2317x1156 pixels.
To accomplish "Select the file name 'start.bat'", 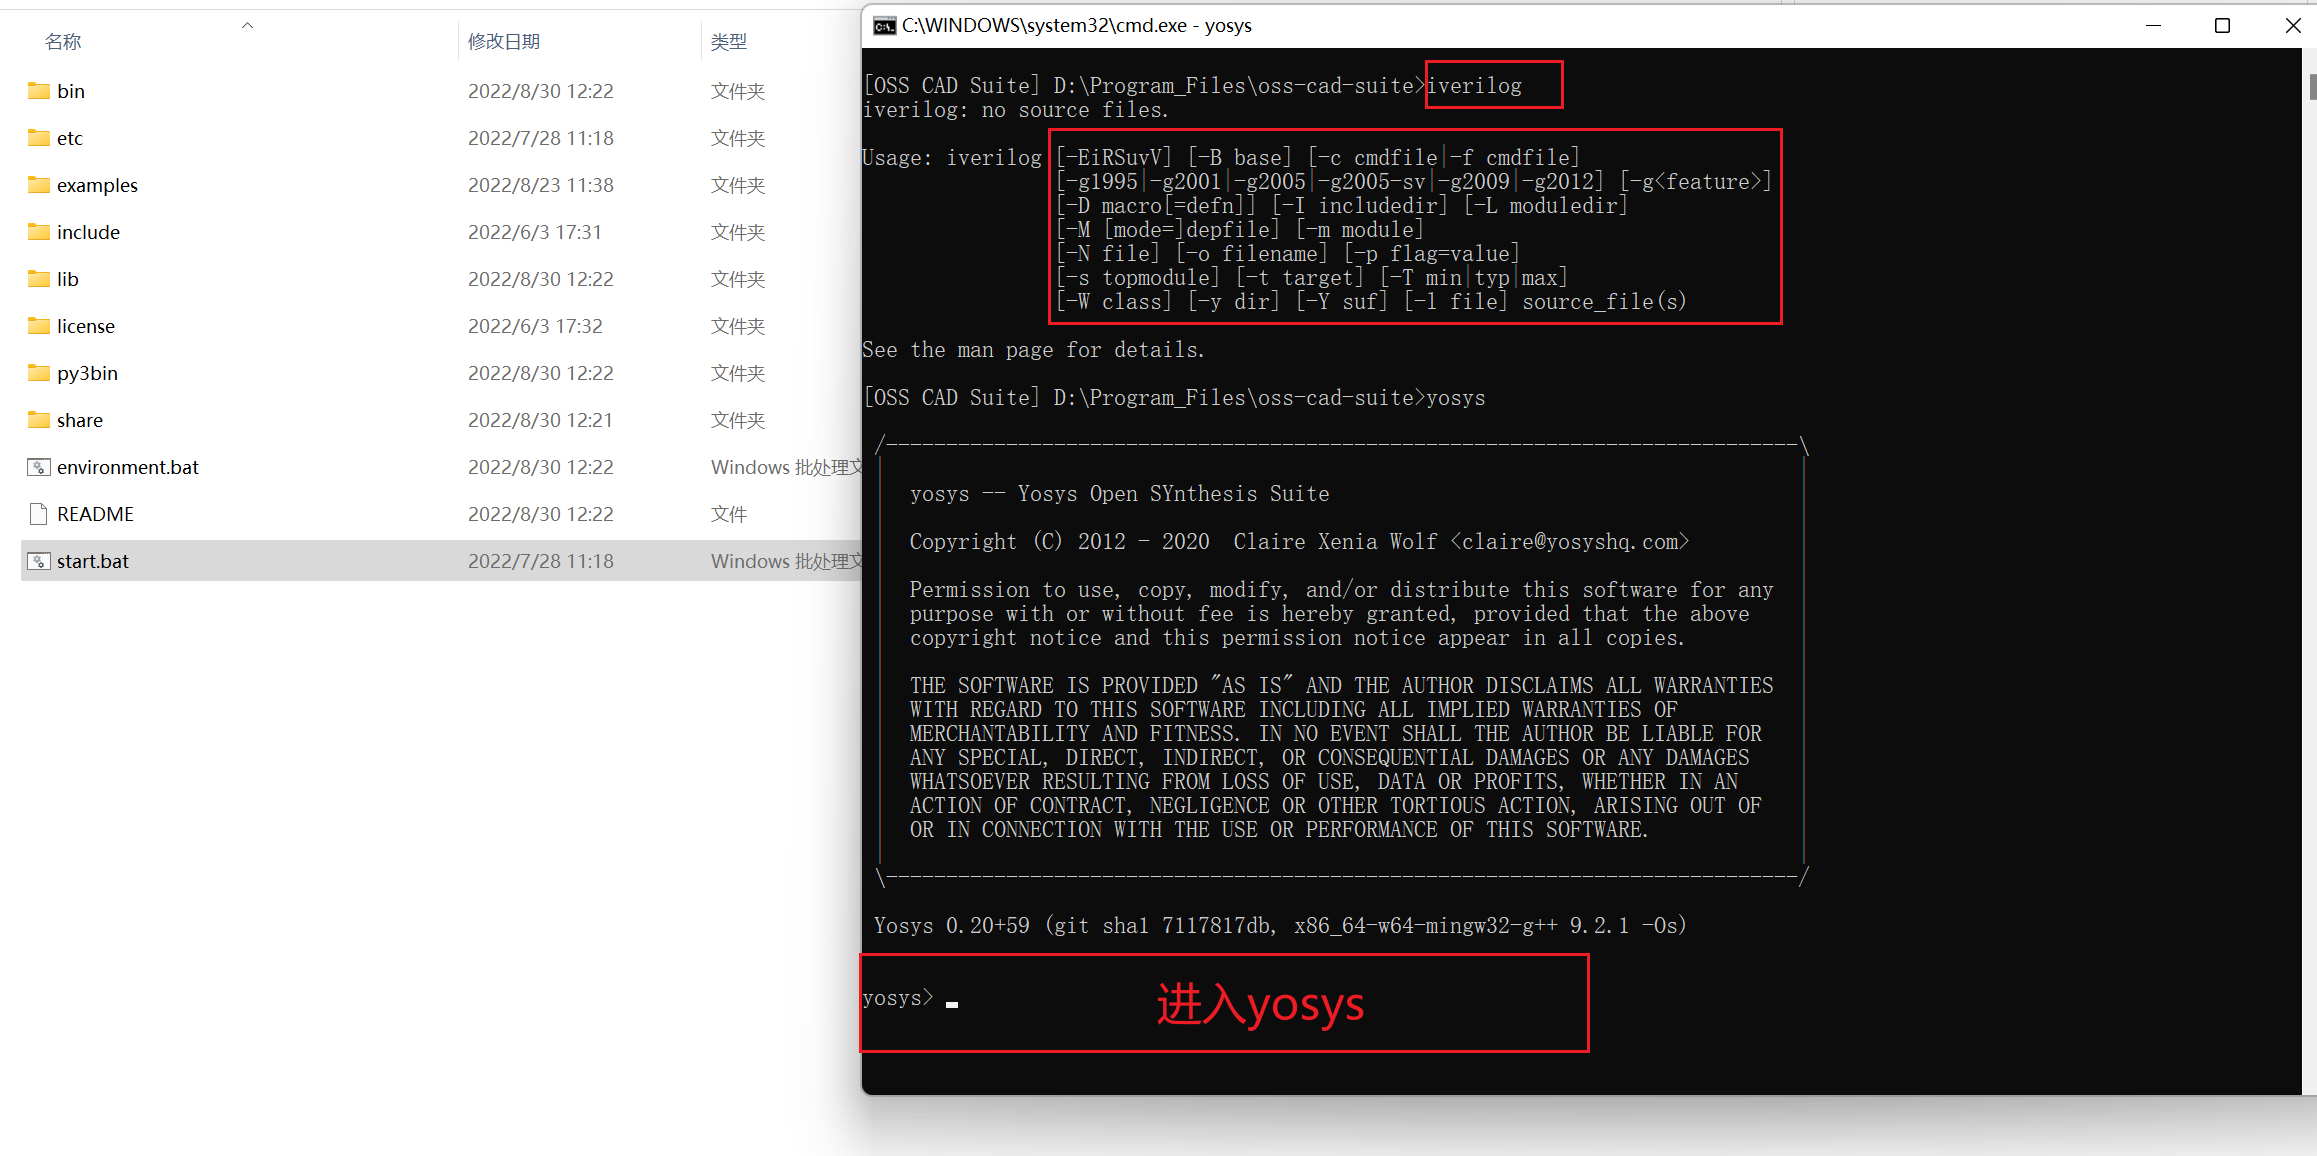I will [93, 561].
